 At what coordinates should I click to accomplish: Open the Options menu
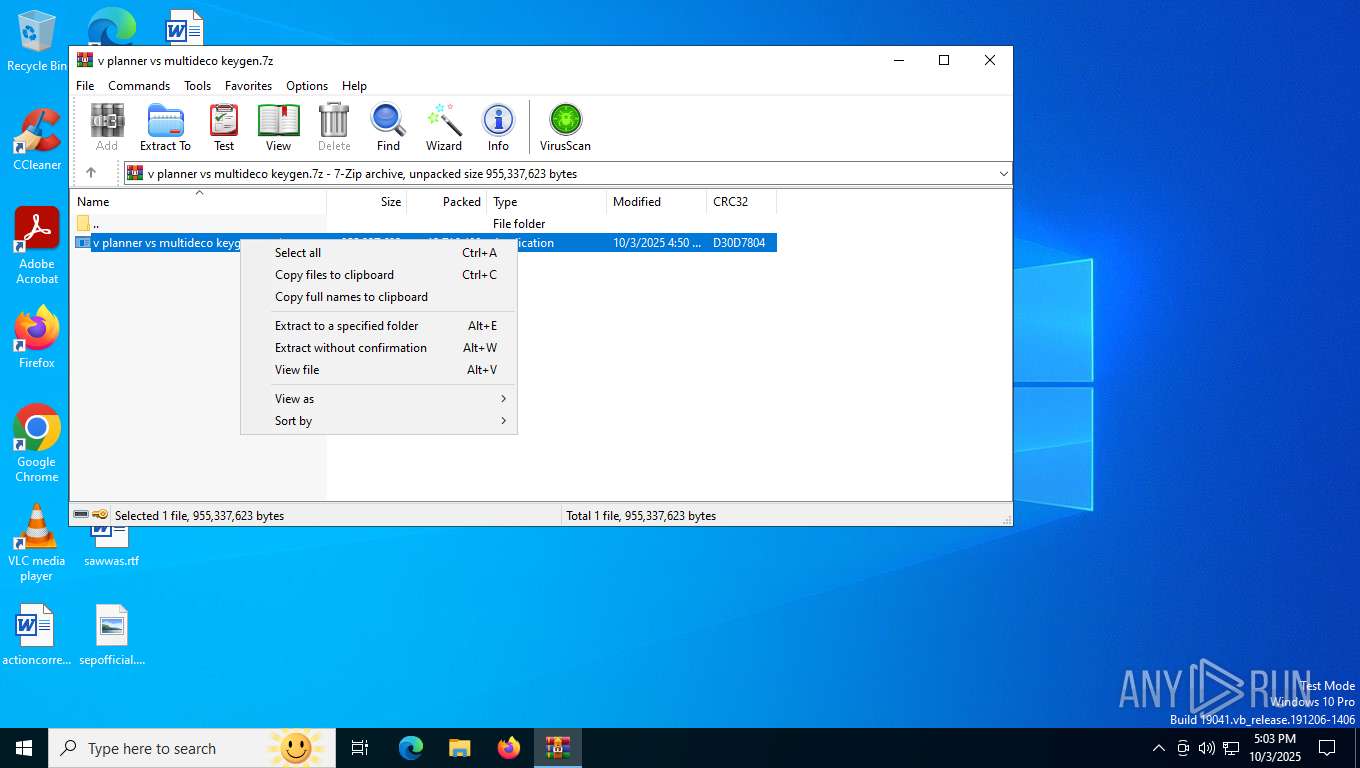(x=307, y=86)
